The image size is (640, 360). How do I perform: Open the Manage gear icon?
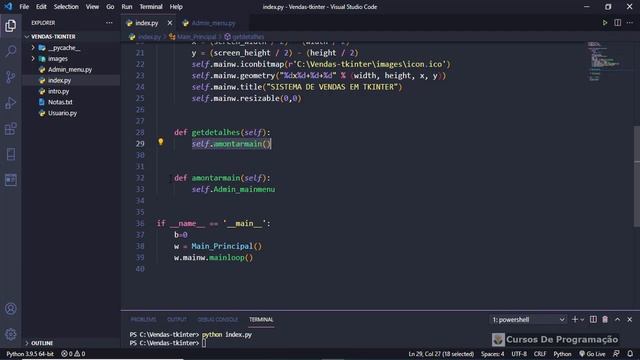click(11, 334)
